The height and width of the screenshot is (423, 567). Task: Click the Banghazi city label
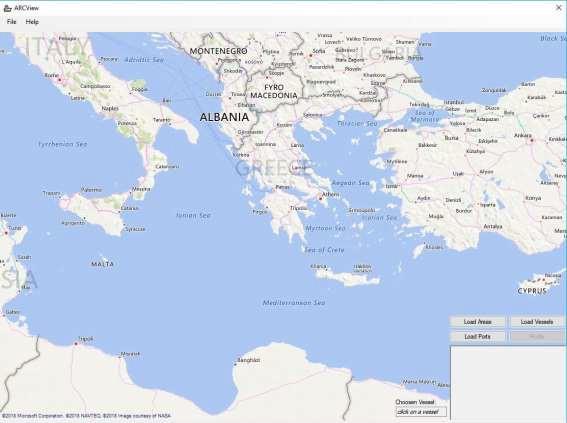(249, 360)
